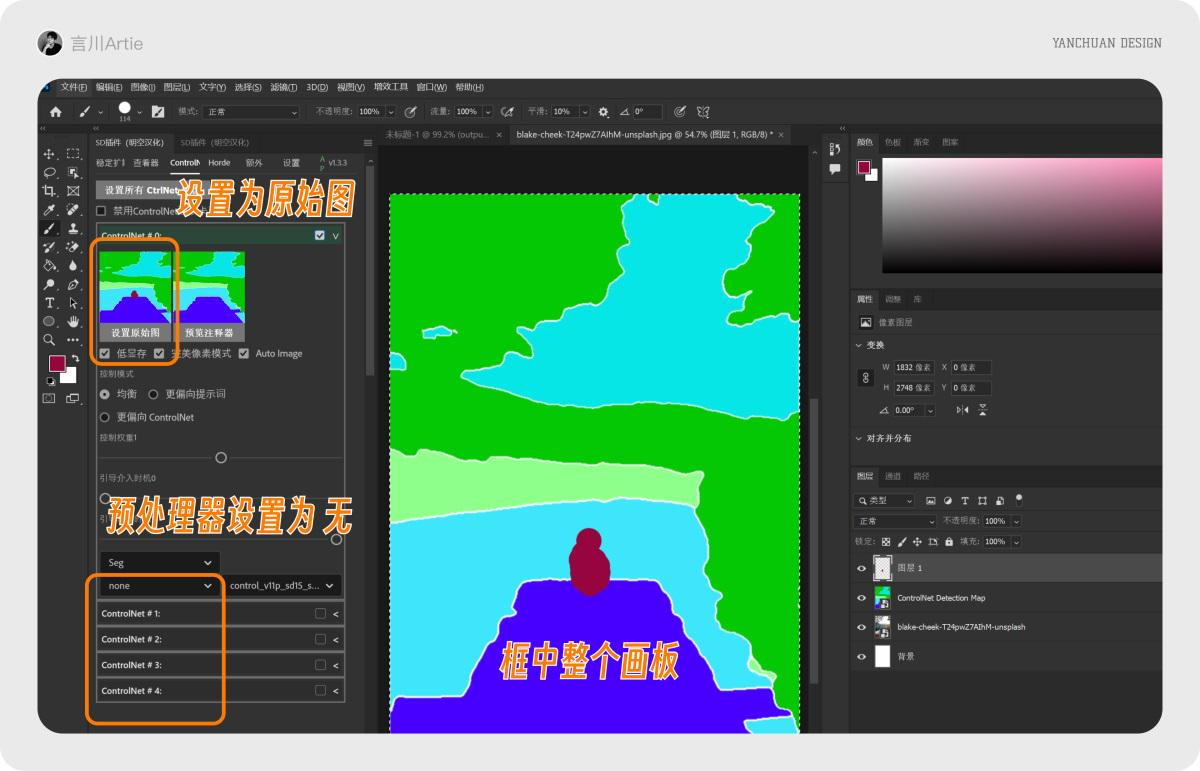Select the Eyedropper tool
The width and height of the screenshot is (1200, 771).
click(x=49, y=210)
